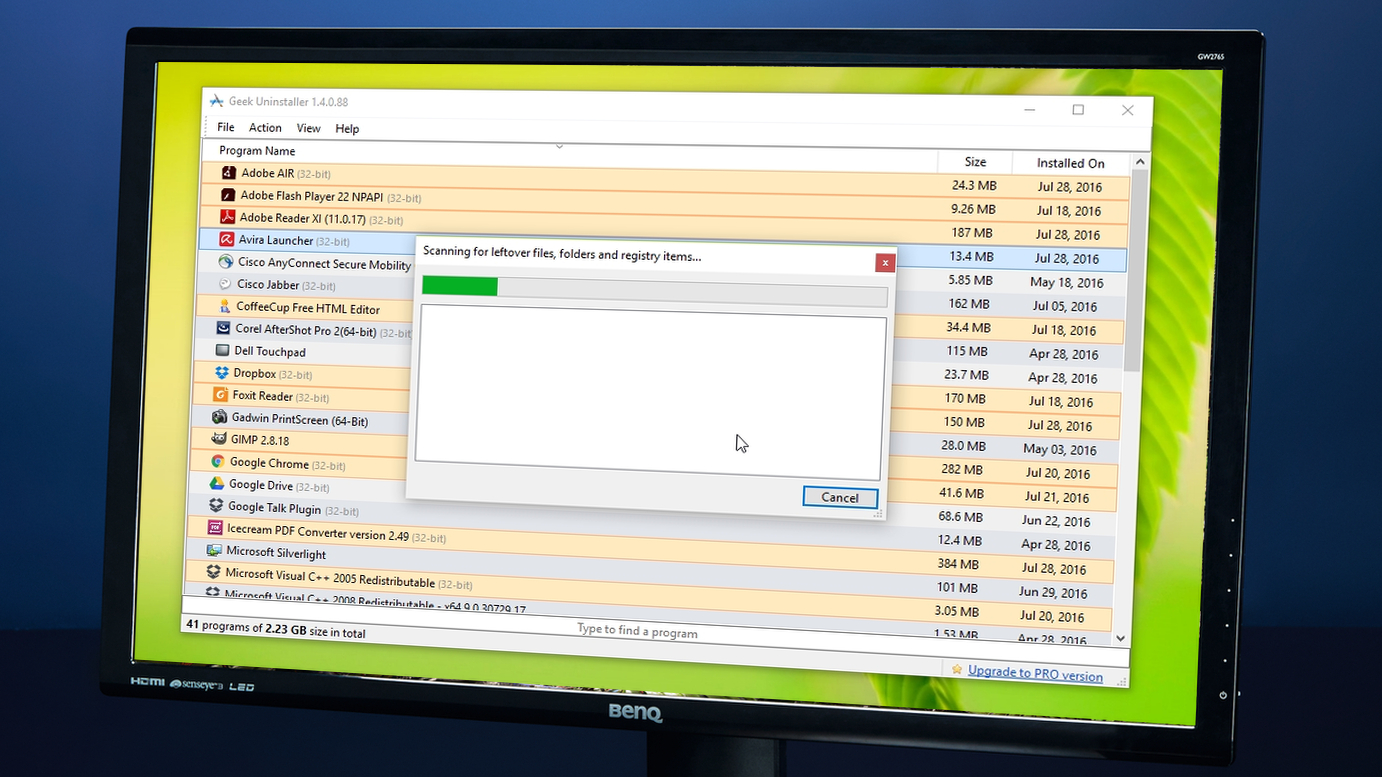The image size is (1382, 777).
Task: Click the Adobe Flash Player icon
Action: pos(228,195)
